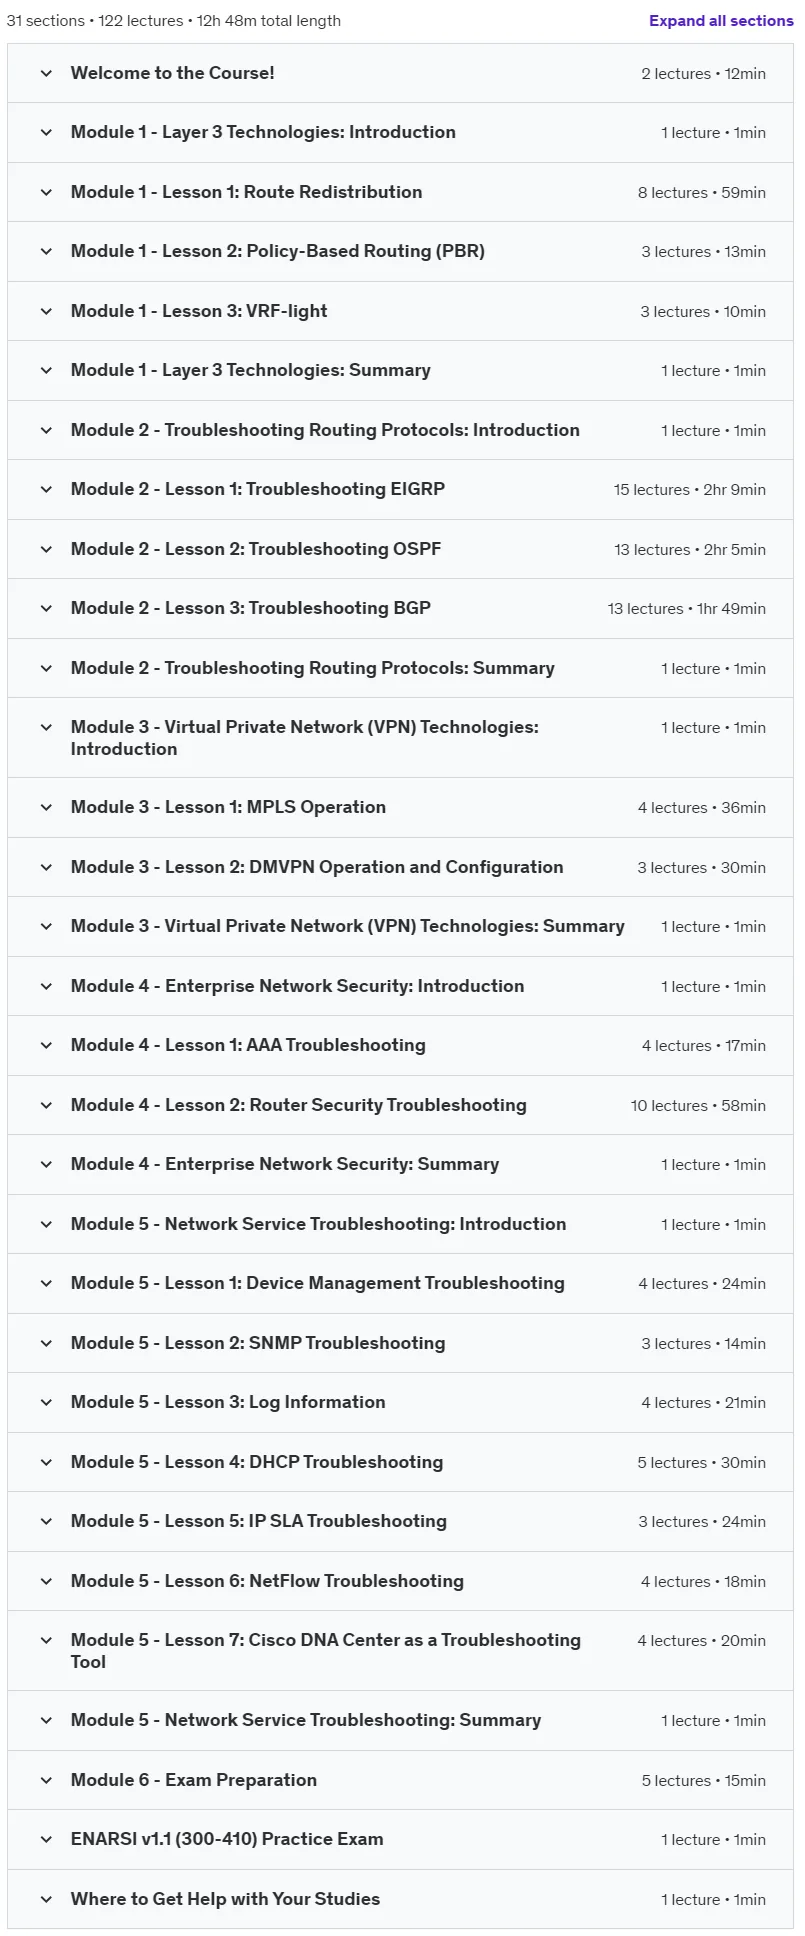Screen dimensions: 805x1936
Task: Expand IP SLA Troubleshooting section
Action: coord(400,1522)
